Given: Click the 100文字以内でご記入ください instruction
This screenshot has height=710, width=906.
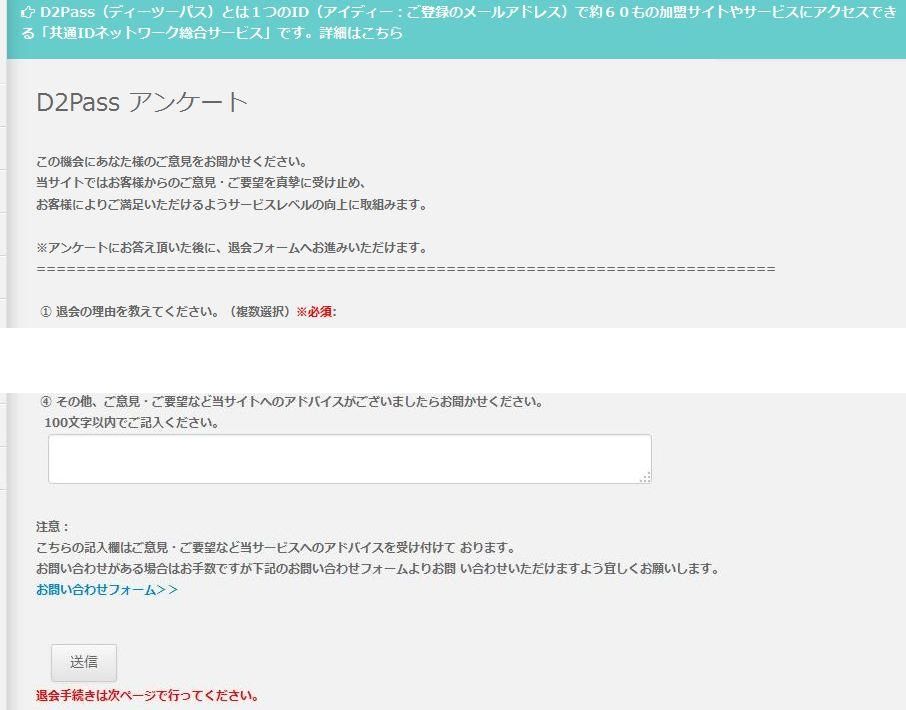Looking at the screenshot, I should tap(132, 423).
